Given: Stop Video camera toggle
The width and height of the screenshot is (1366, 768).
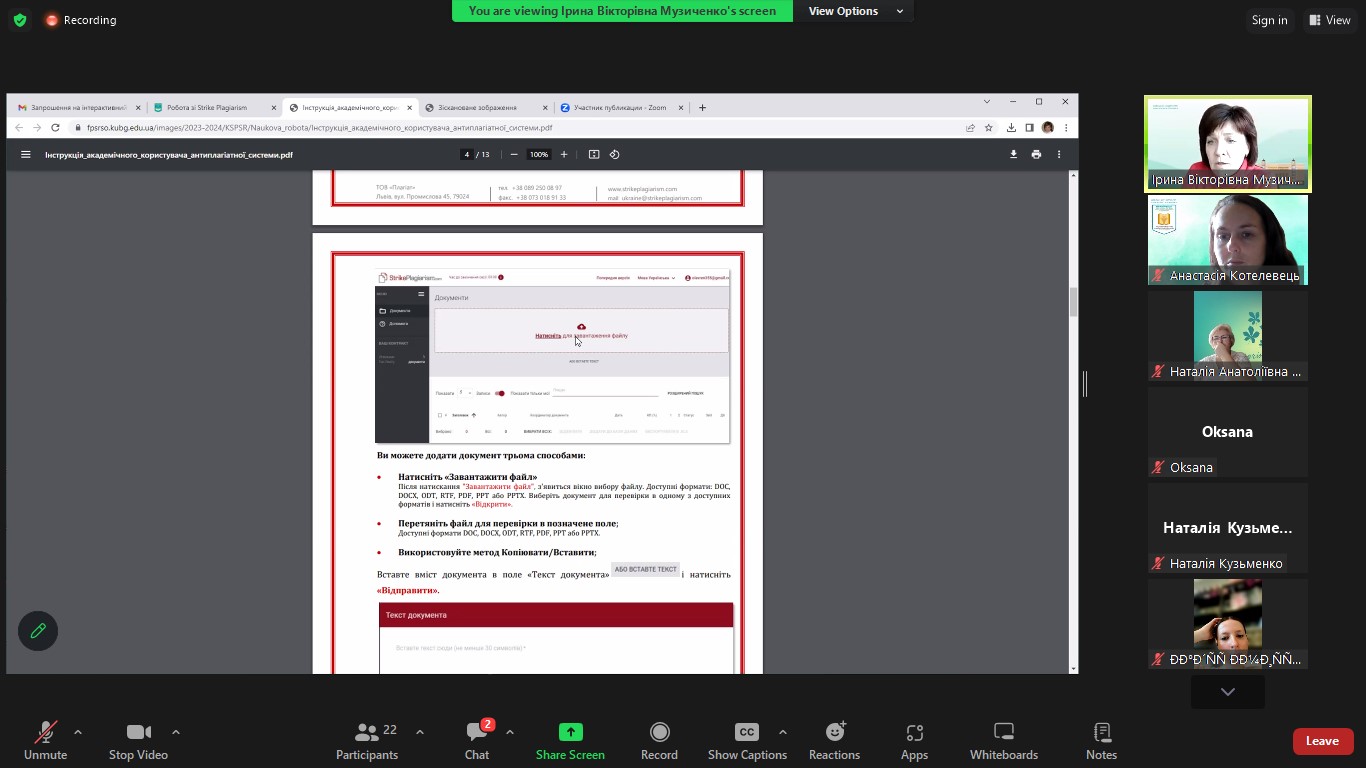Looking at the screenshot, I should (138, 741).
